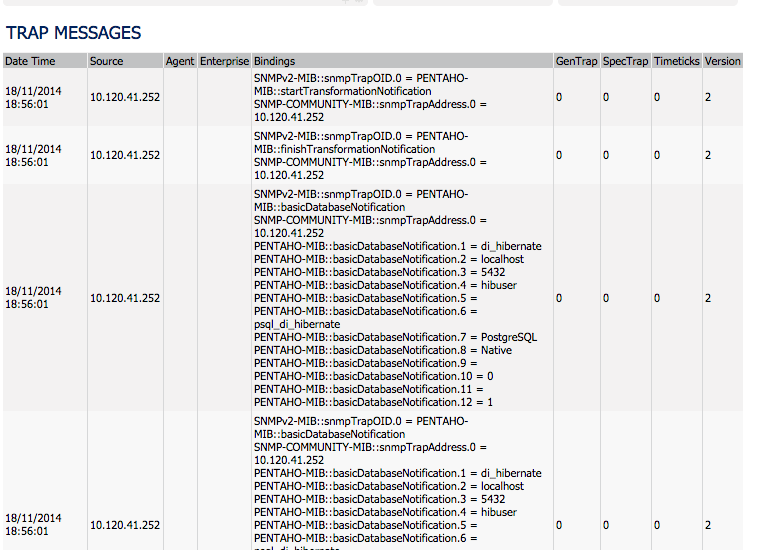Image resolution: width=765 pixels, height=550 pixels.
Task: Select the Date Time column header
Action: pyautogui.click(x=45, y=61)
